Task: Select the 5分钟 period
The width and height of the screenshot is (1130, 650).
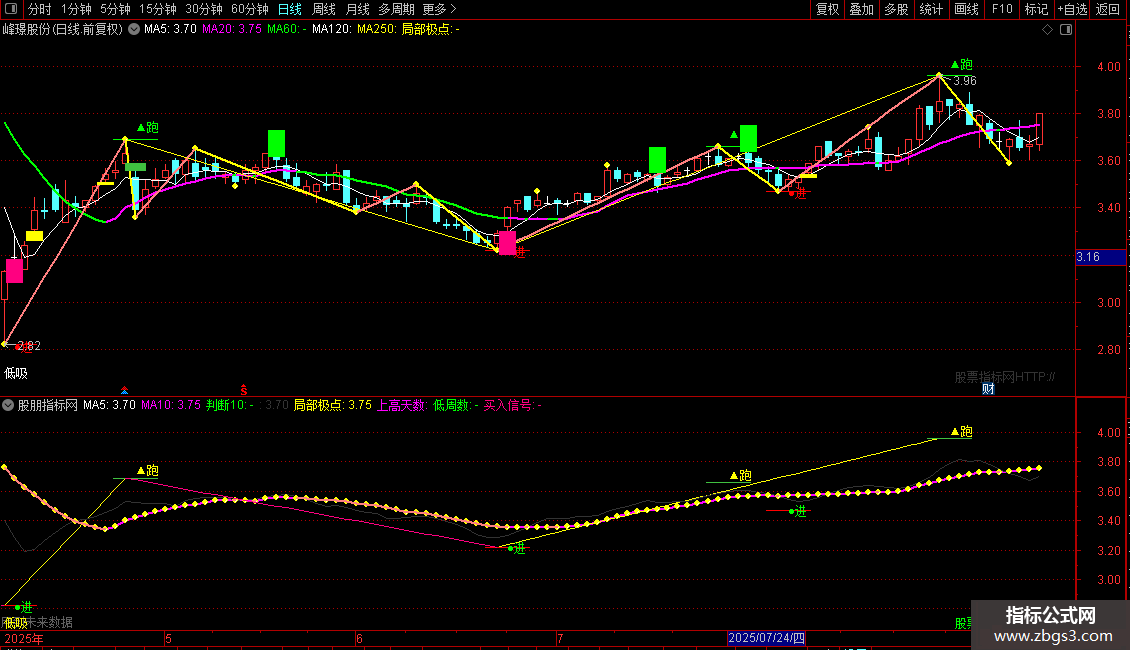Action: coord(115,9)
